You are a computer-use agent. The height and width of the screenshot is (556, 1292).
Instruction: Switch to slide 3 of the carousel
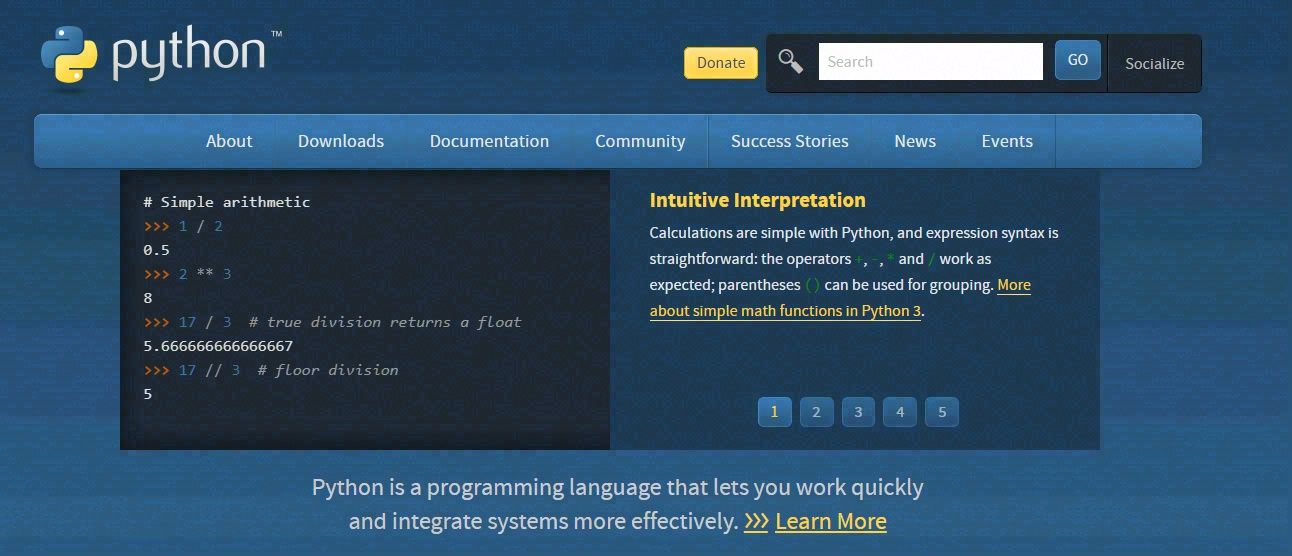858,412
